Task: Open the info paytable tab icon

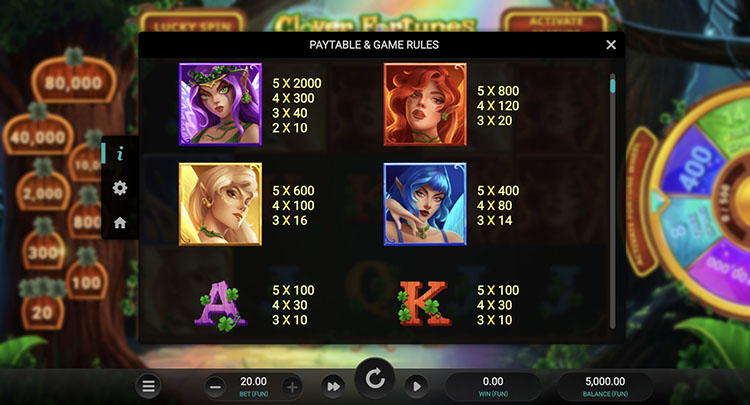Action: pyautogui.click(x=120, y=153)
